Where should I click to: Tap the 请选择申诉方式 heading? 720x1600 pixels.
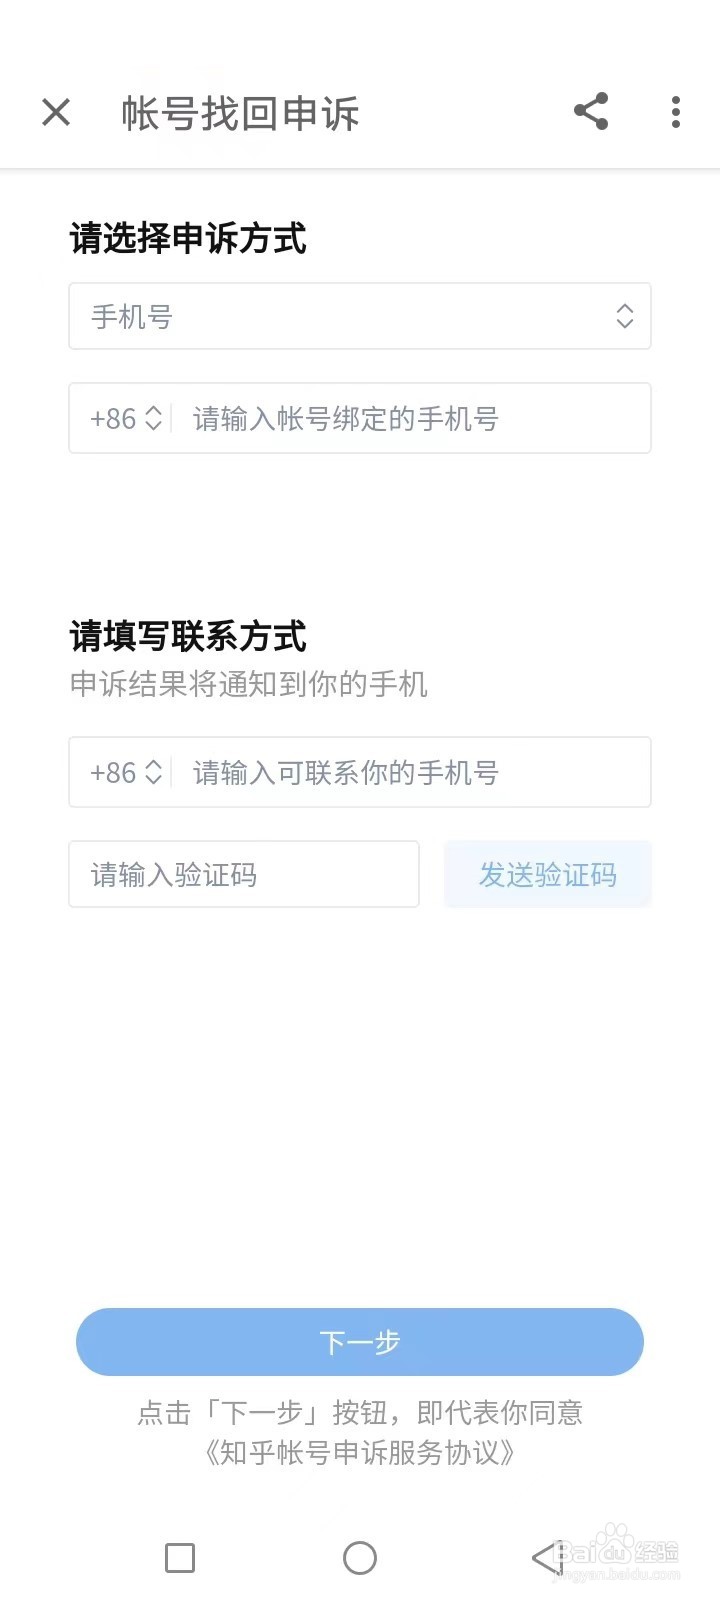click(x=188, y=238)
